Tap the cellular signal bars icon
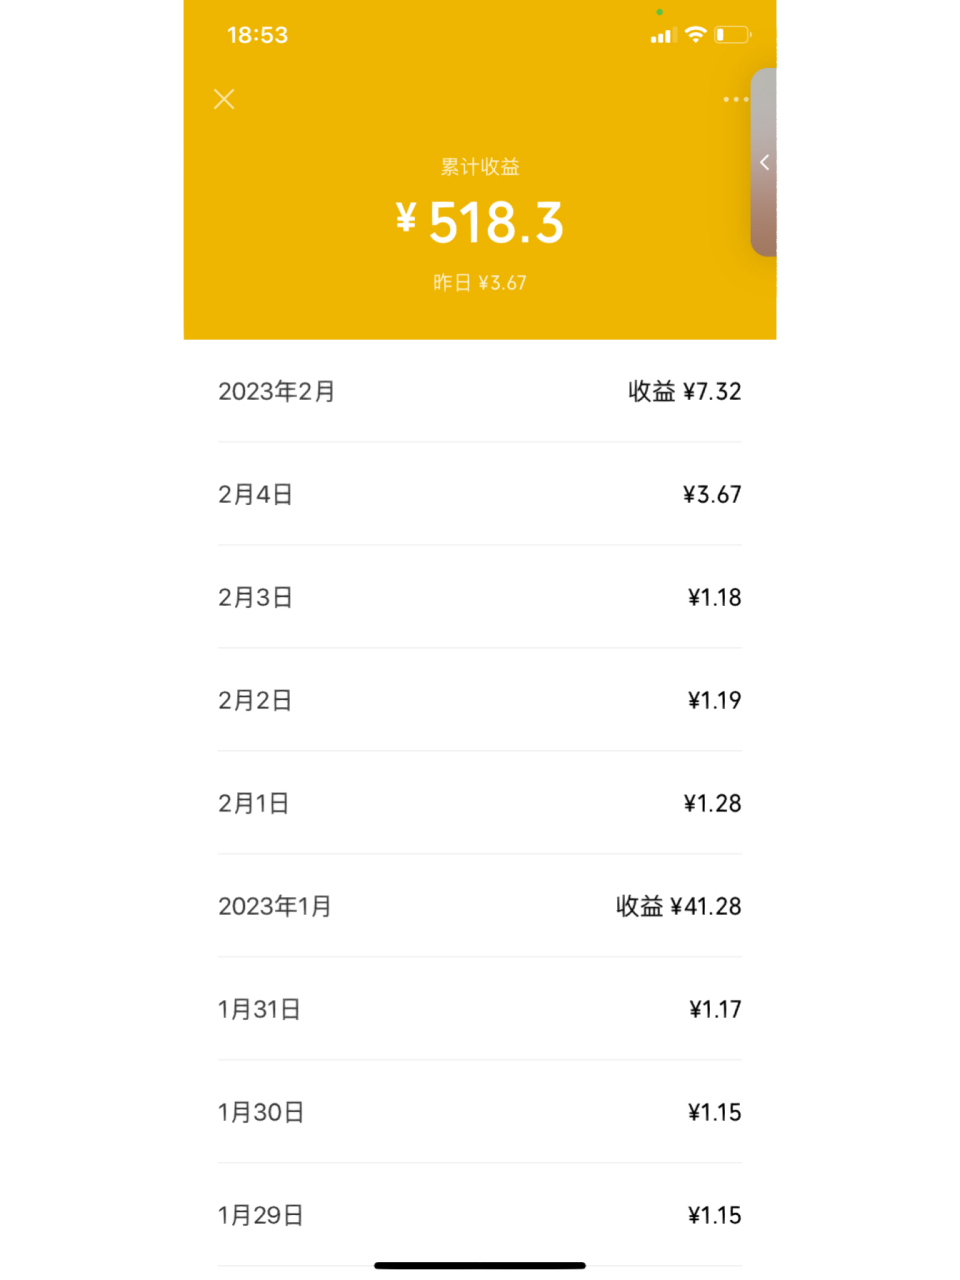 663,36
